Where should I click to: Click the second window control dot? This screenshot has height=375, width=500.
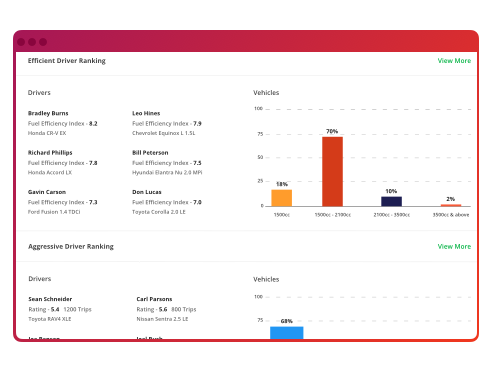[x=32, y=42]
